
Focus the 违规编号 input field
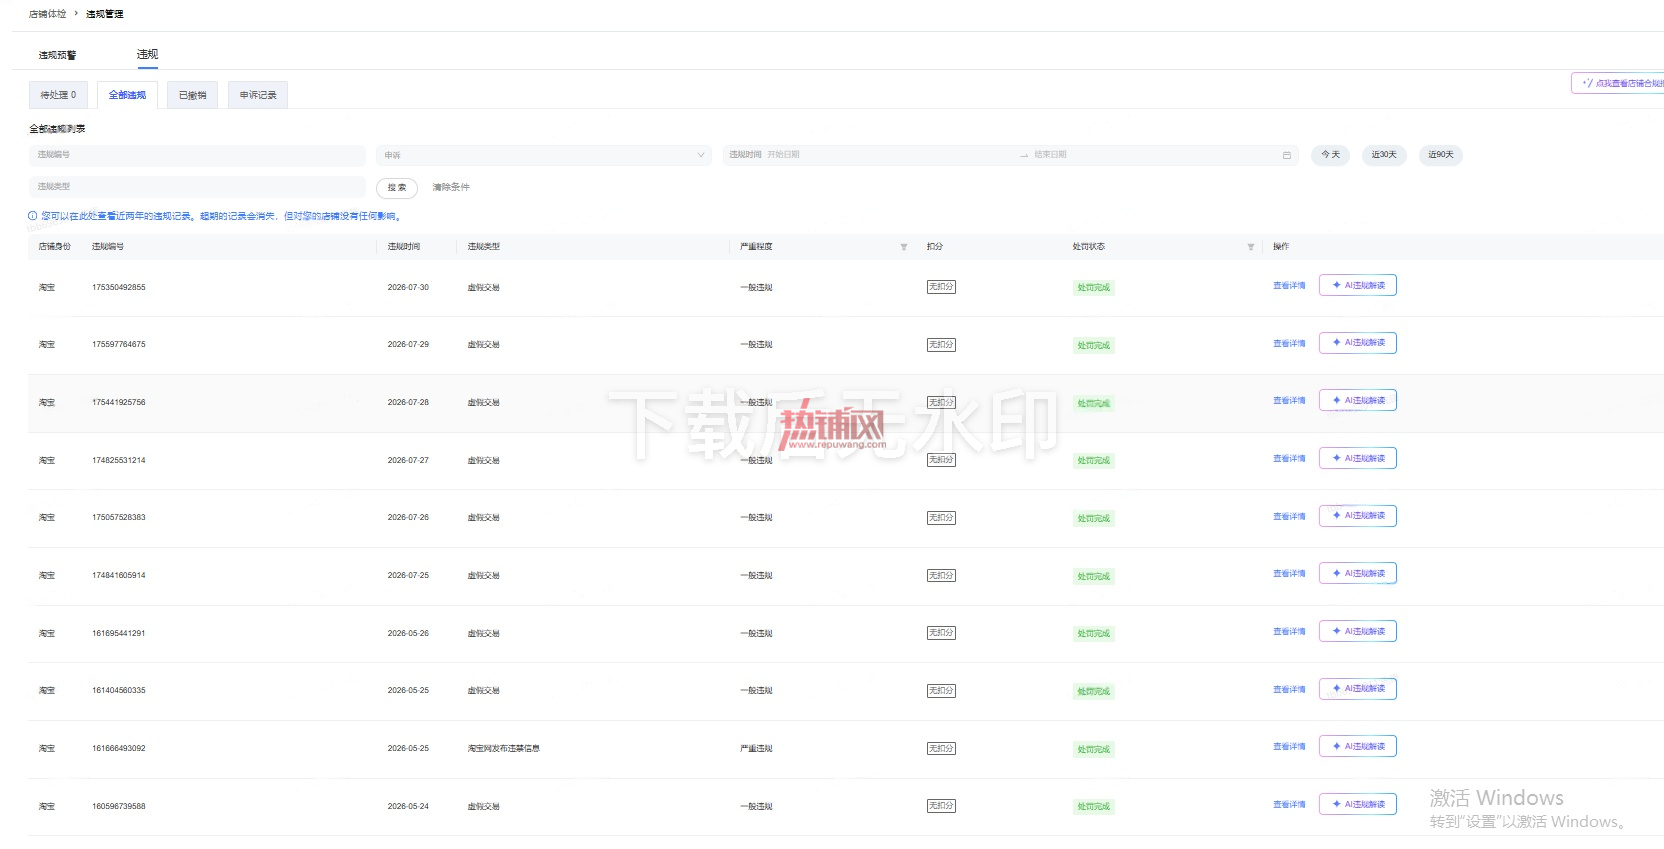pyautogui.click(x=197, y=155)
